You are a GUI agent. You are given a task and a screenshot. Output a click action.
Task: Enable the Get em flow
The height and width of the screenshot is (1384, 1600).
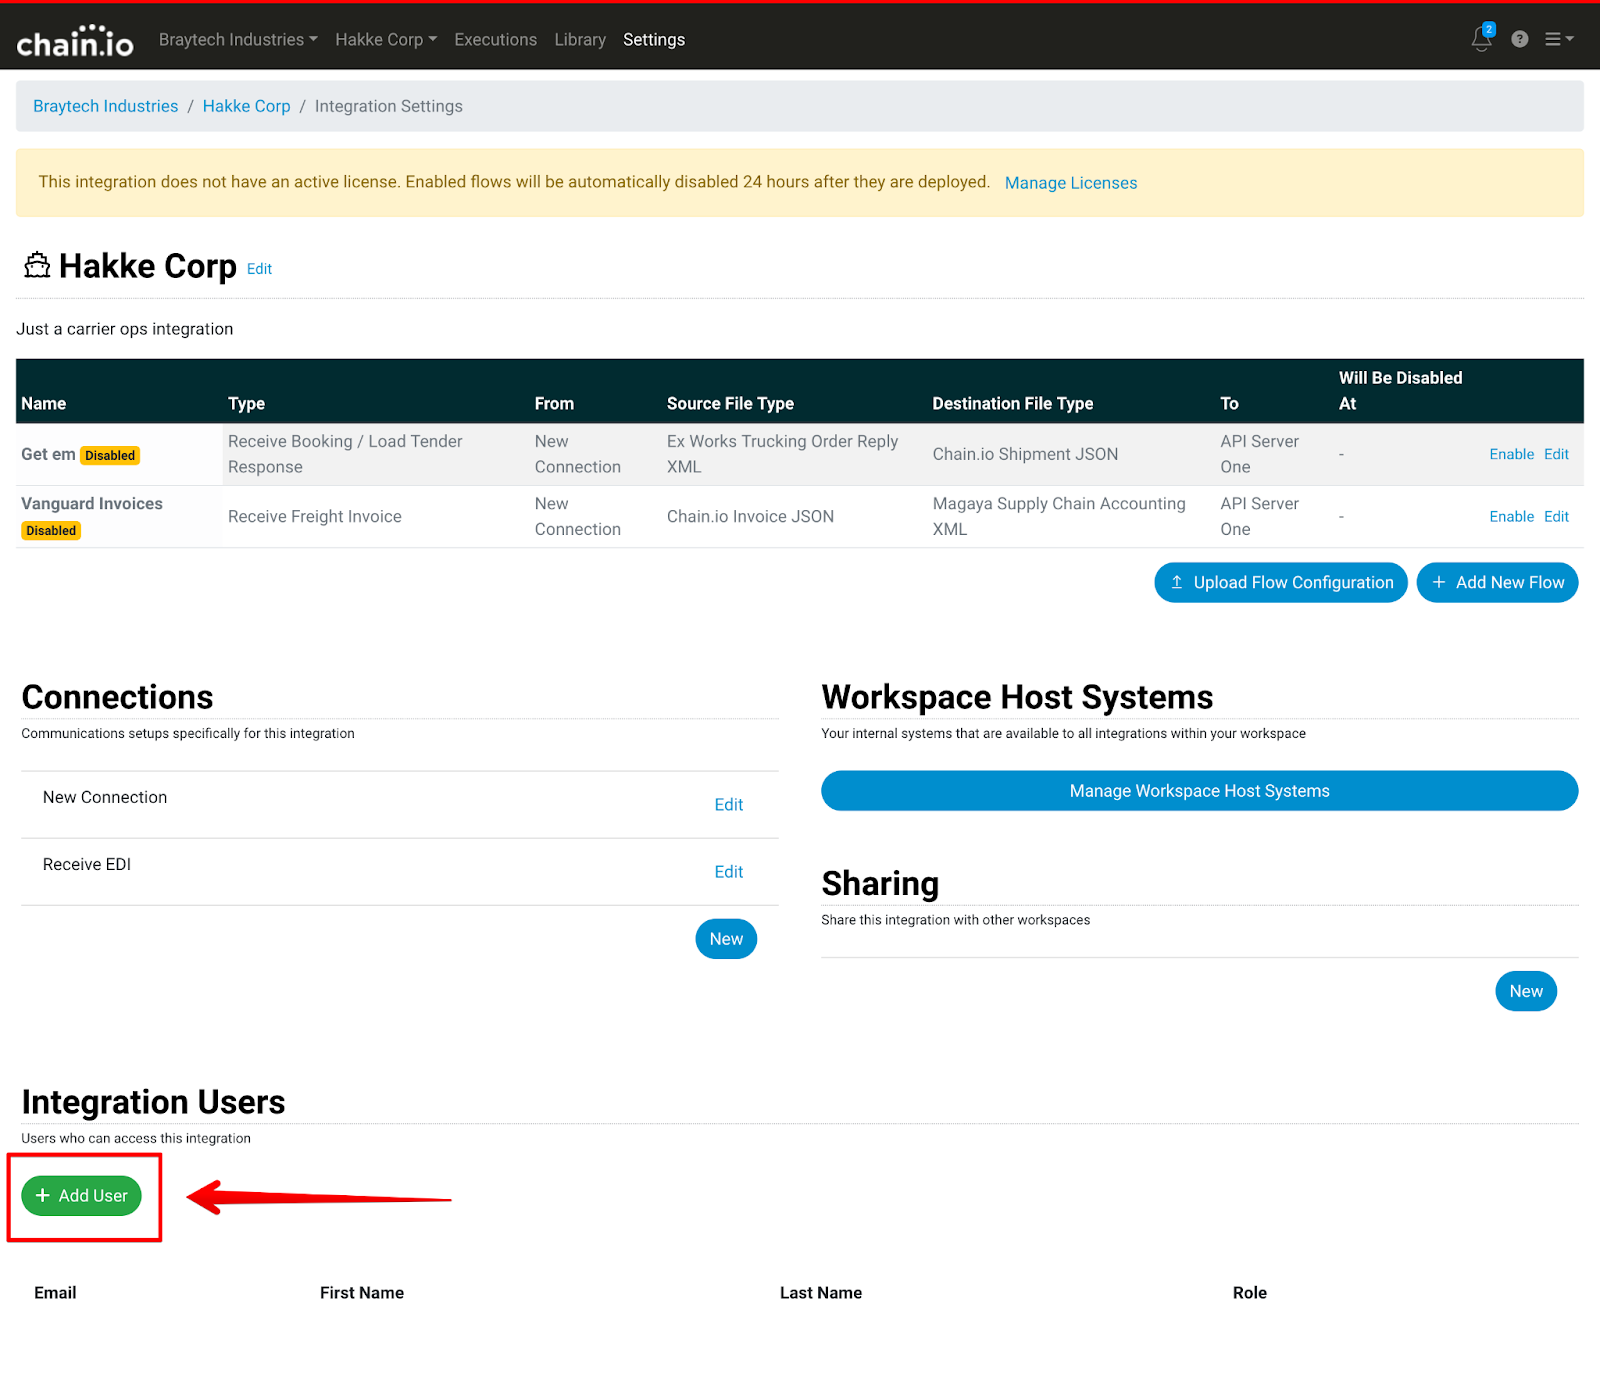[x=1511, y=454]
